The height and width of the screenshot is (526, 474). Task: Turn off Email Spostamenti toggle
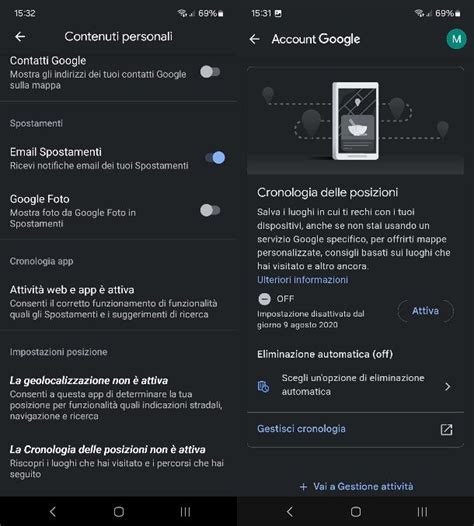click(x=215, y=157)
